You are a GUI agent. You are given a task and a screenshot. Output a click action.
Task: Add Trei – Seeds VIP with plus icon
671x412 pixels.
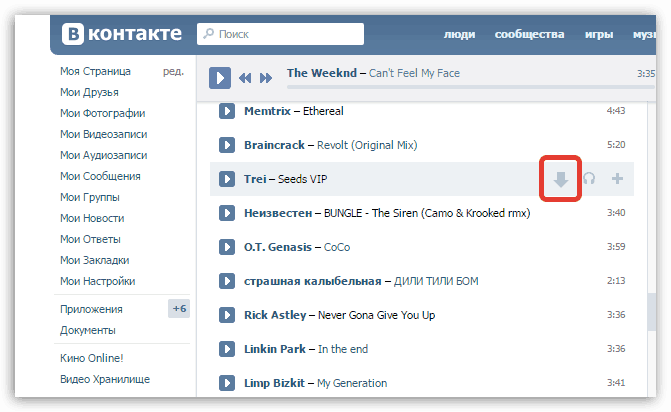pyautogui.click(x=617, y=179)
